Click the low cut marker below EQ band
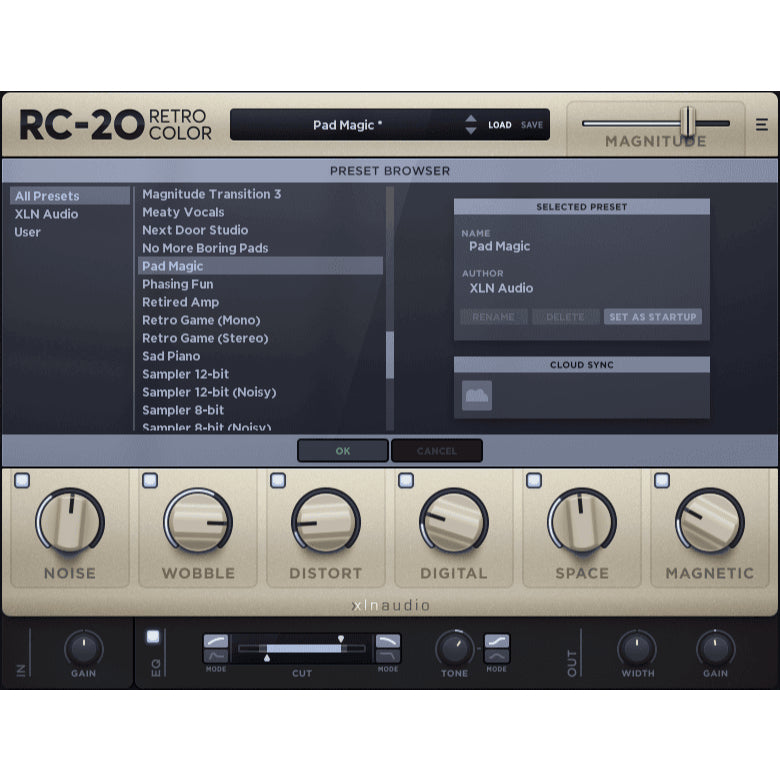 (x=267, y=658)
